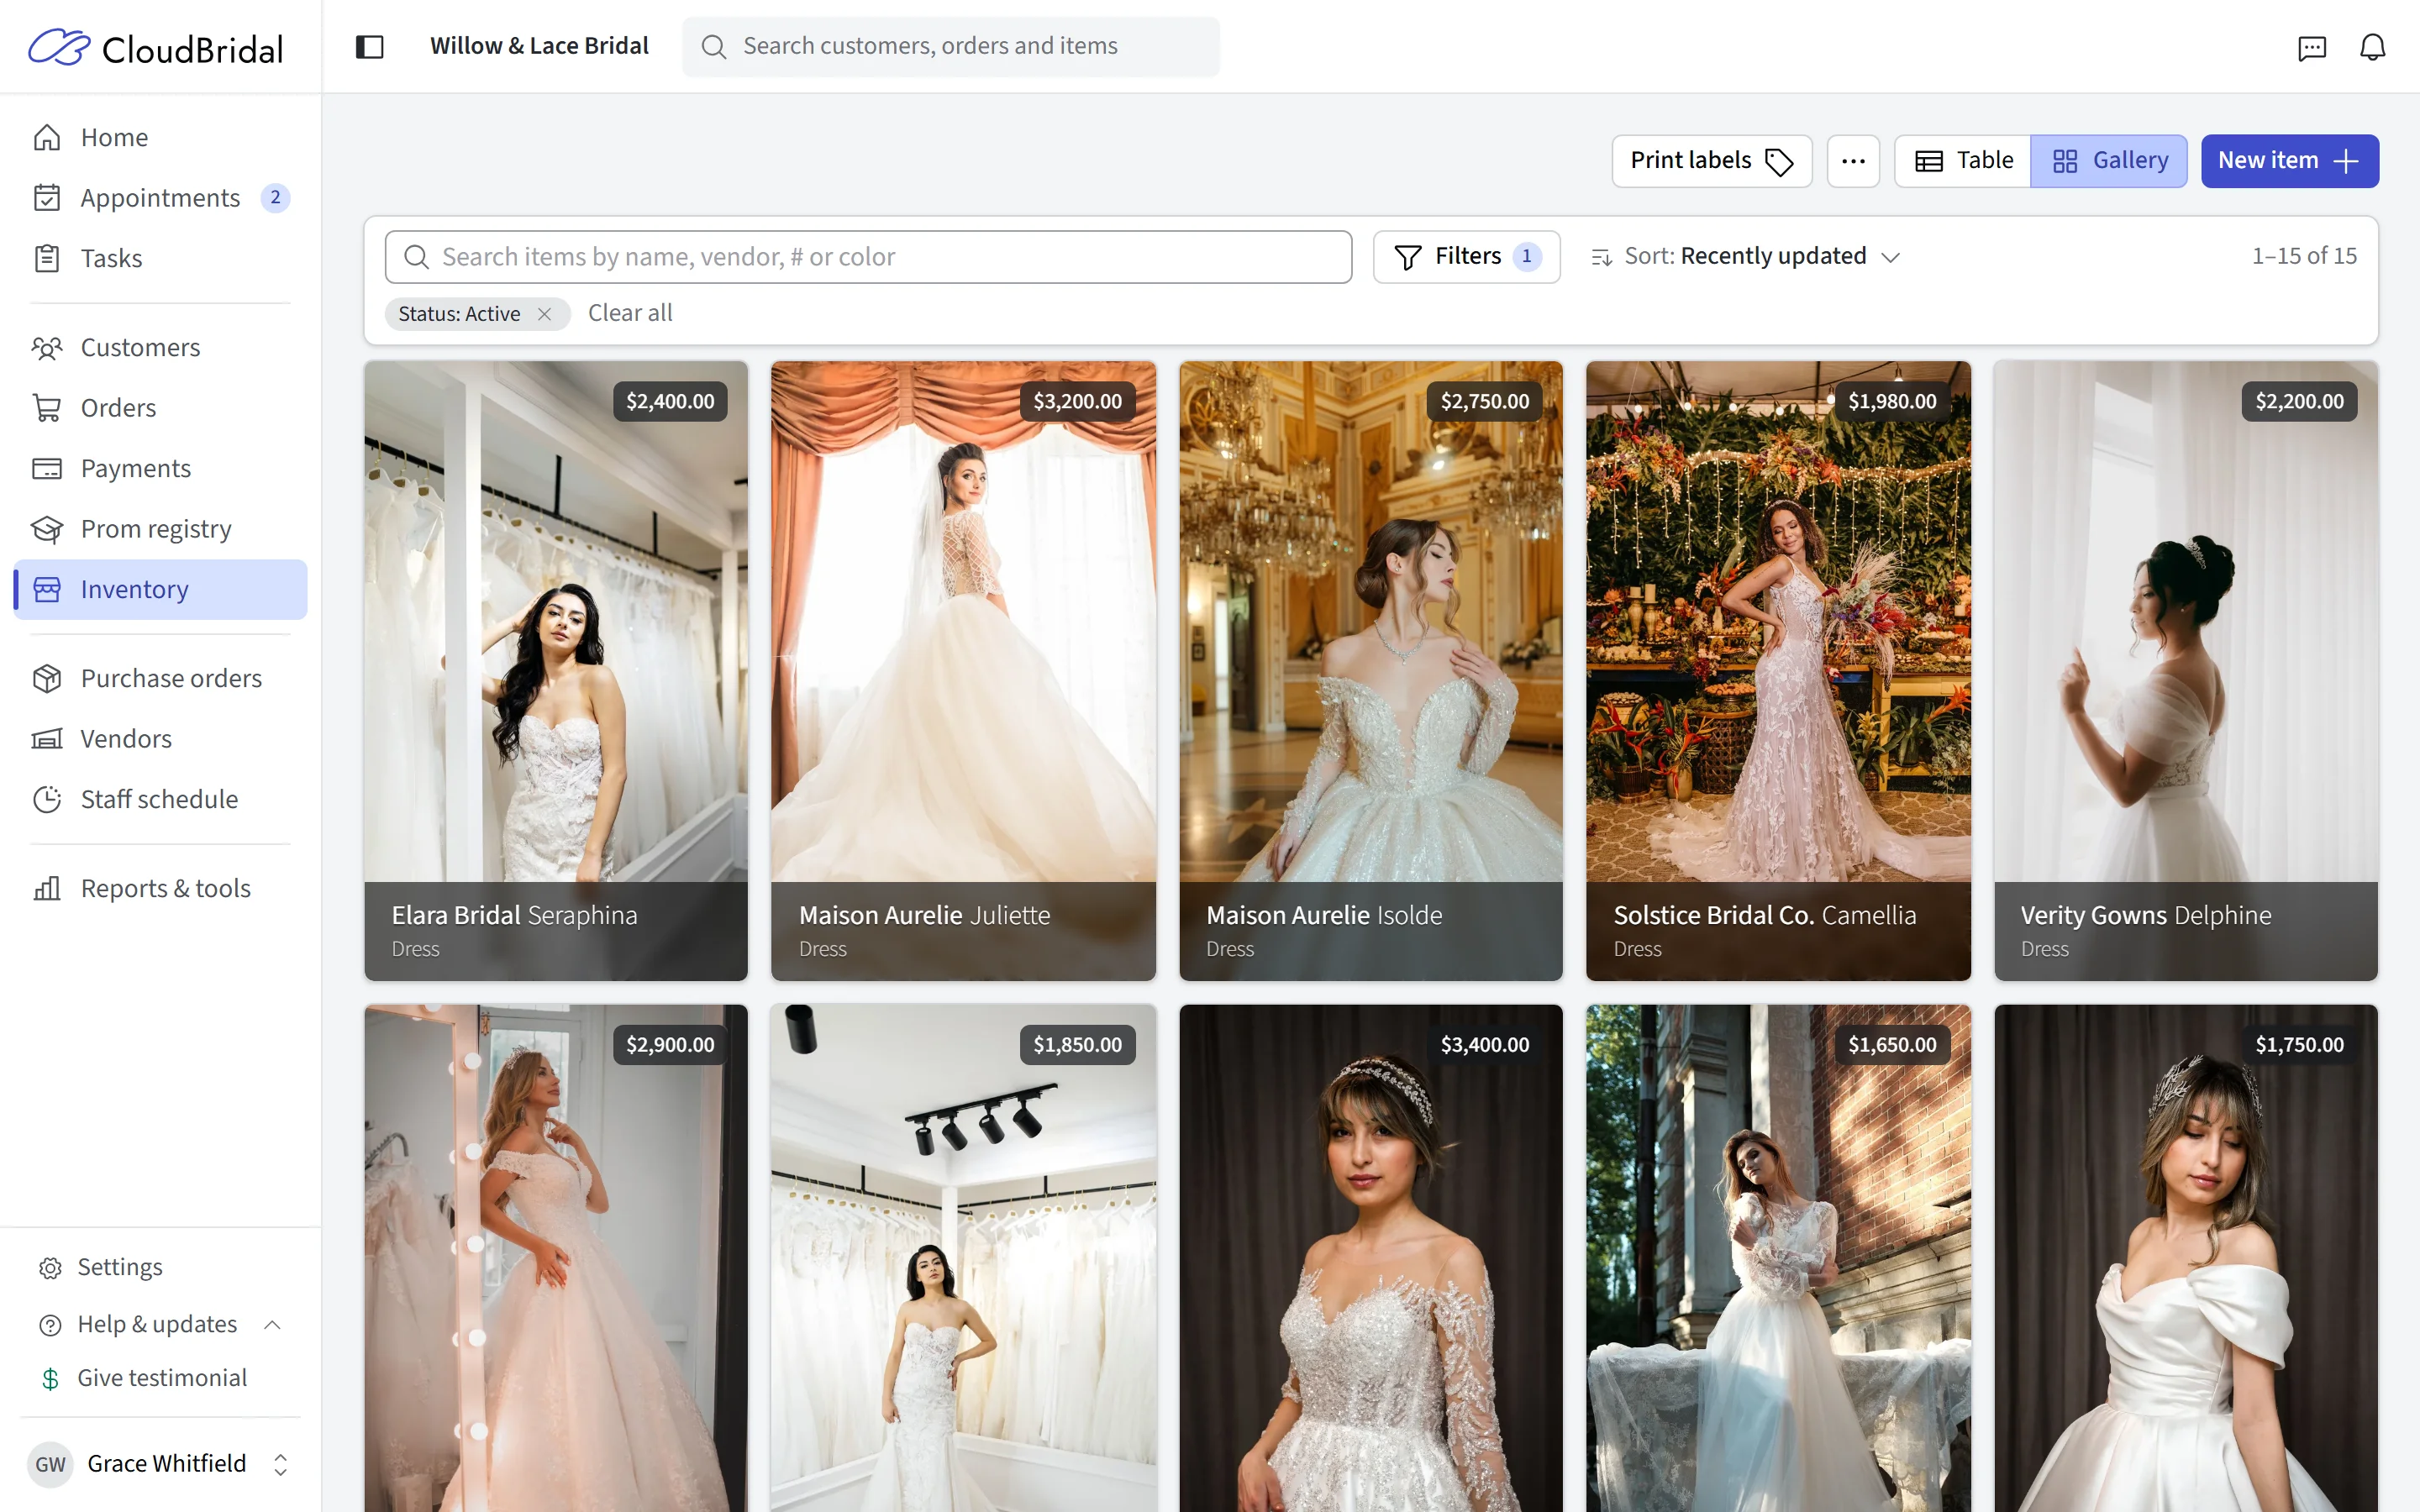Screen dimensions: 2420x1512
Task: Switch to Table view
Action: (1963, 161)
